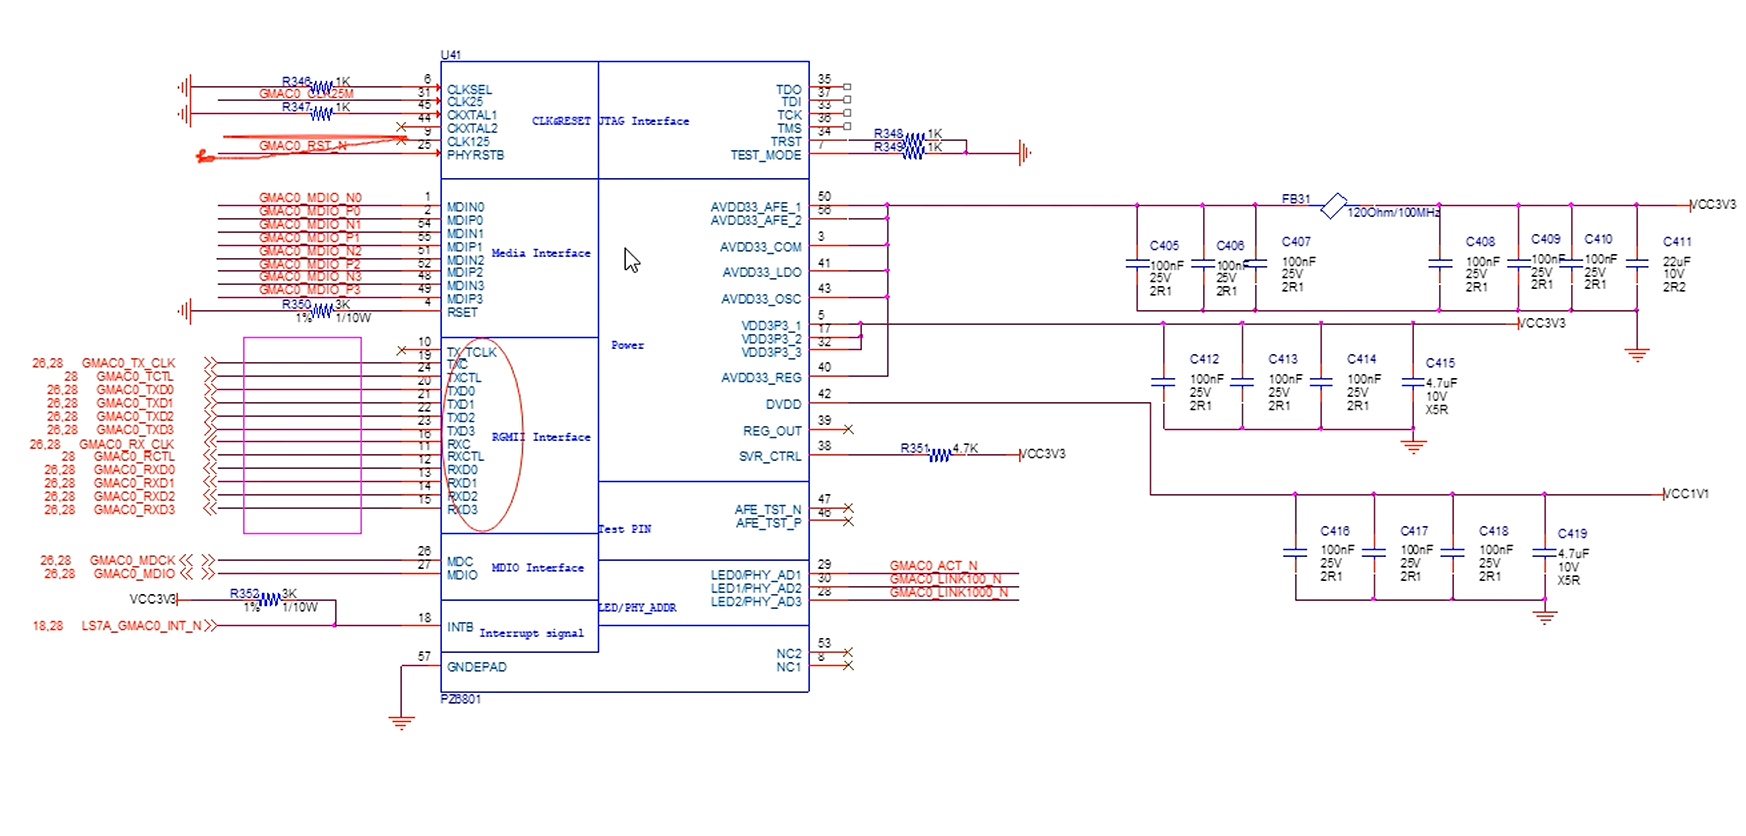Select resistor R346 symbol
The image size is (1746, 836).
tap(321, 87)
